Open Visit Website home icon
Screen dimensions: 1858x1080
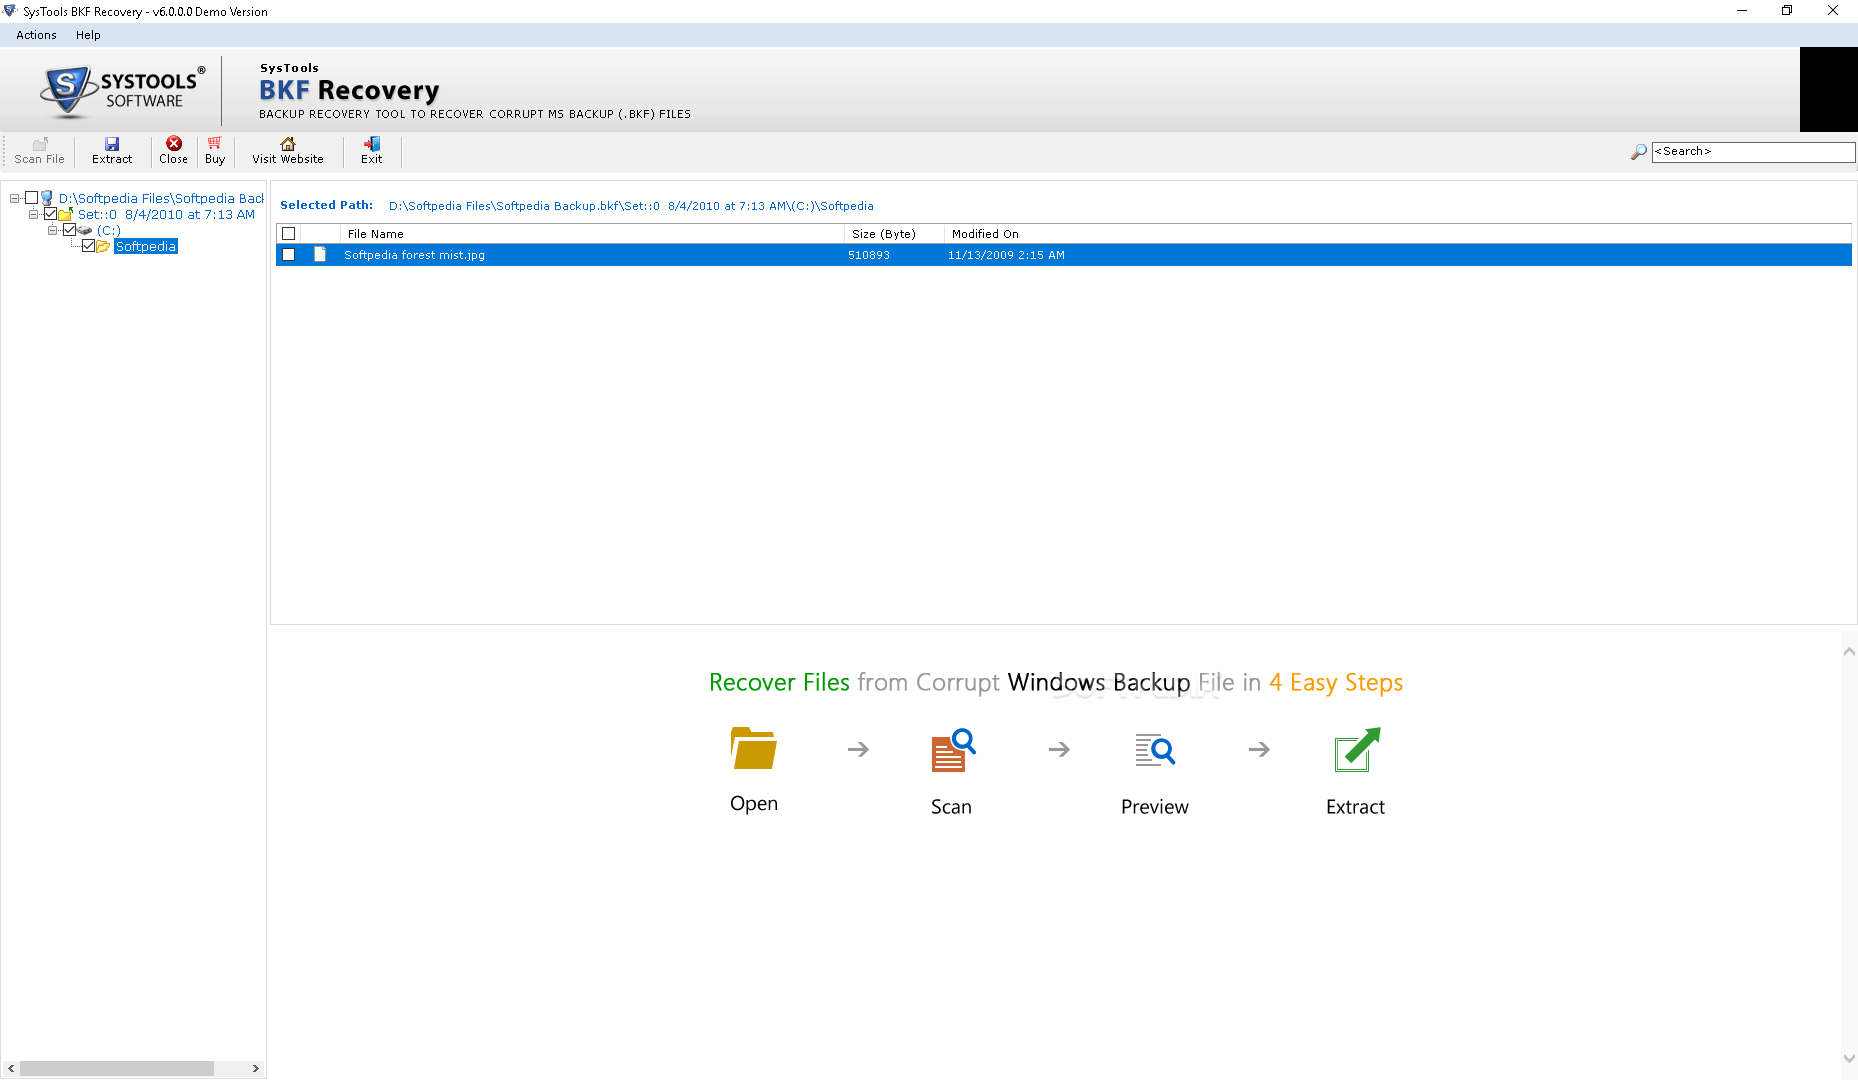pos(288,145)
